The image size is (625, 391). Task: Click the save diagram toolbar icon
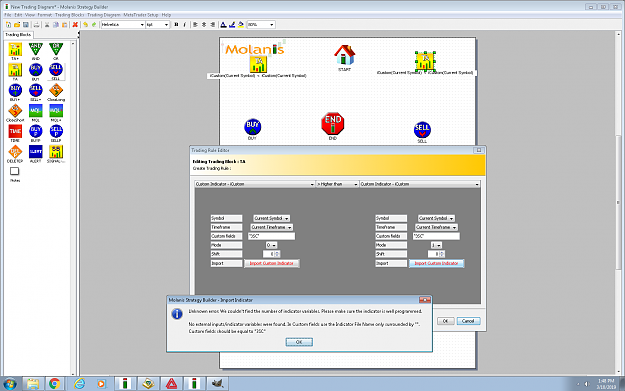coord(26,25)
